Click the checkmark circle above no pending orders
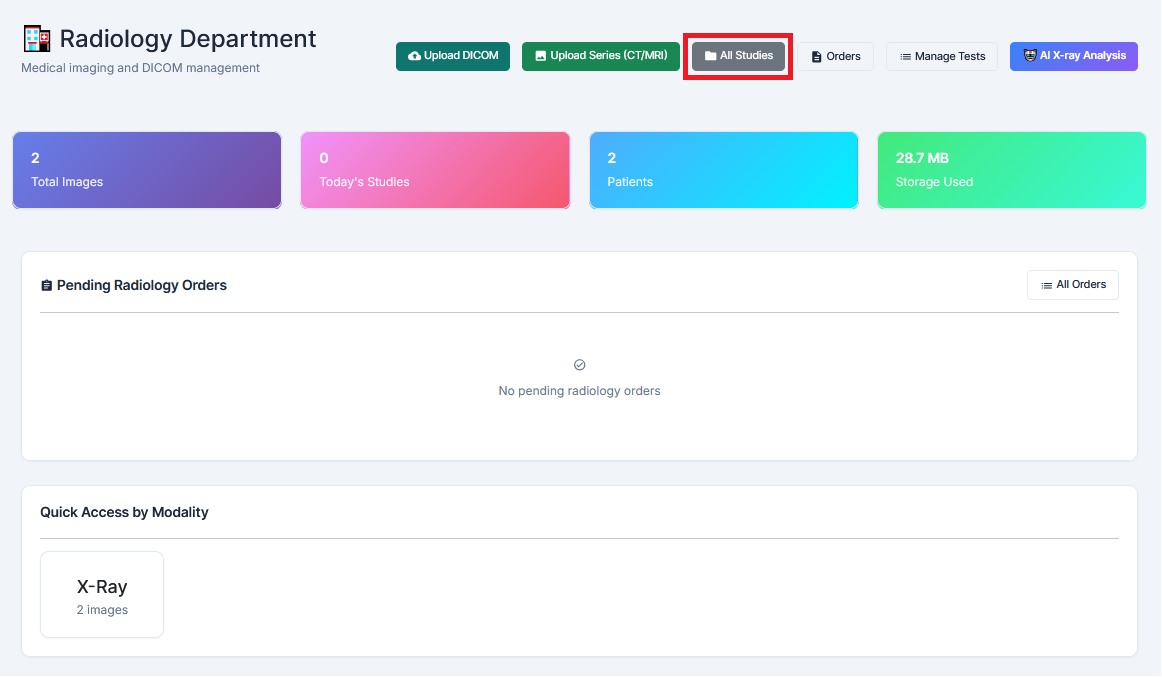 (x=580, y=364)
